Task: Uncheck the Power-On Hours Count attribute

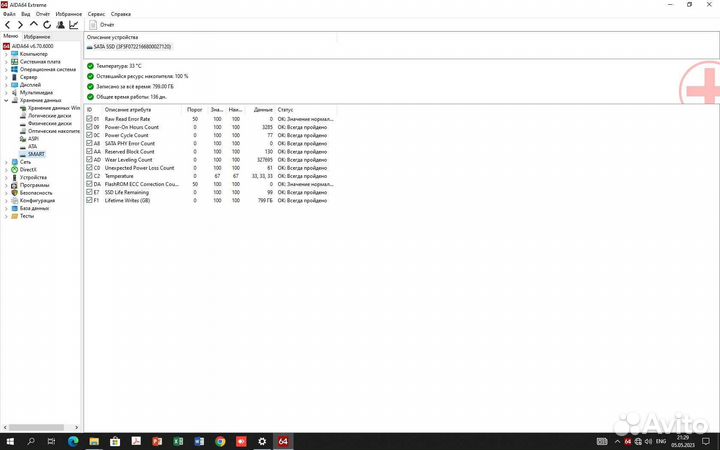Action: [x=89, y=127]
